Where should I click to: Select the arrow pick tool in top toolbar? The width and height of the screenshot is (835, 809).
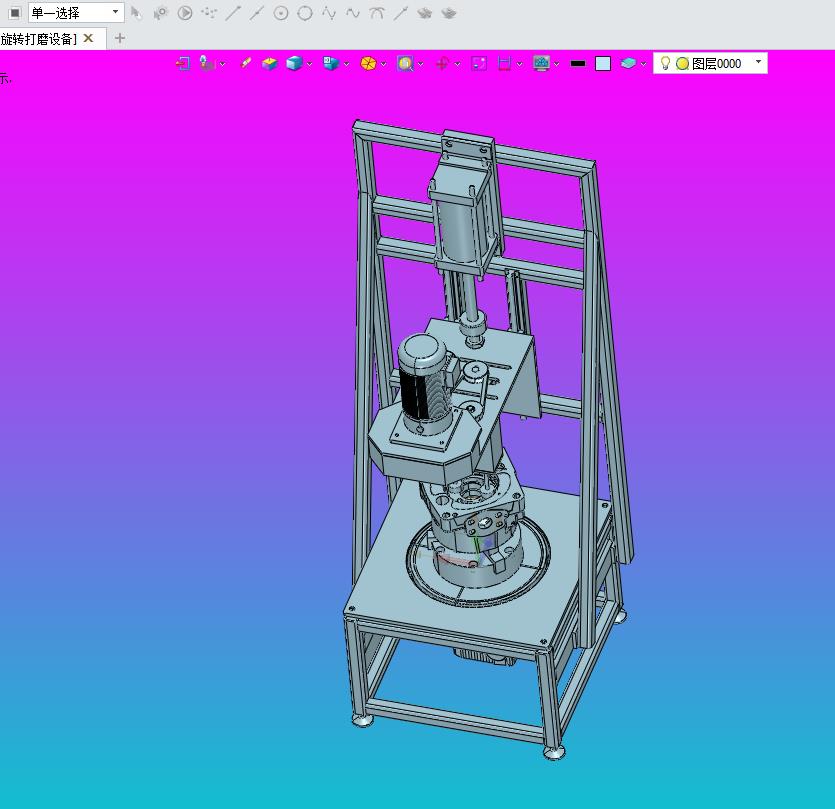(136, 13)
